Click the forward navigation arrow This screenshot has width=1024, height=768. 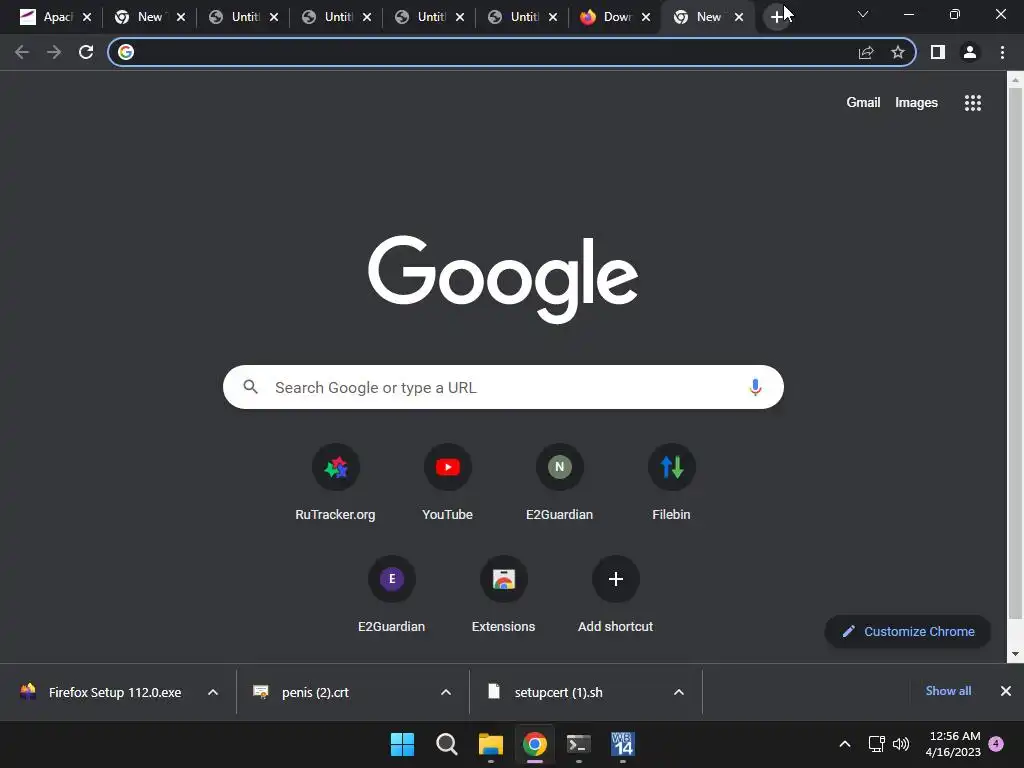[x=54, y=52]
